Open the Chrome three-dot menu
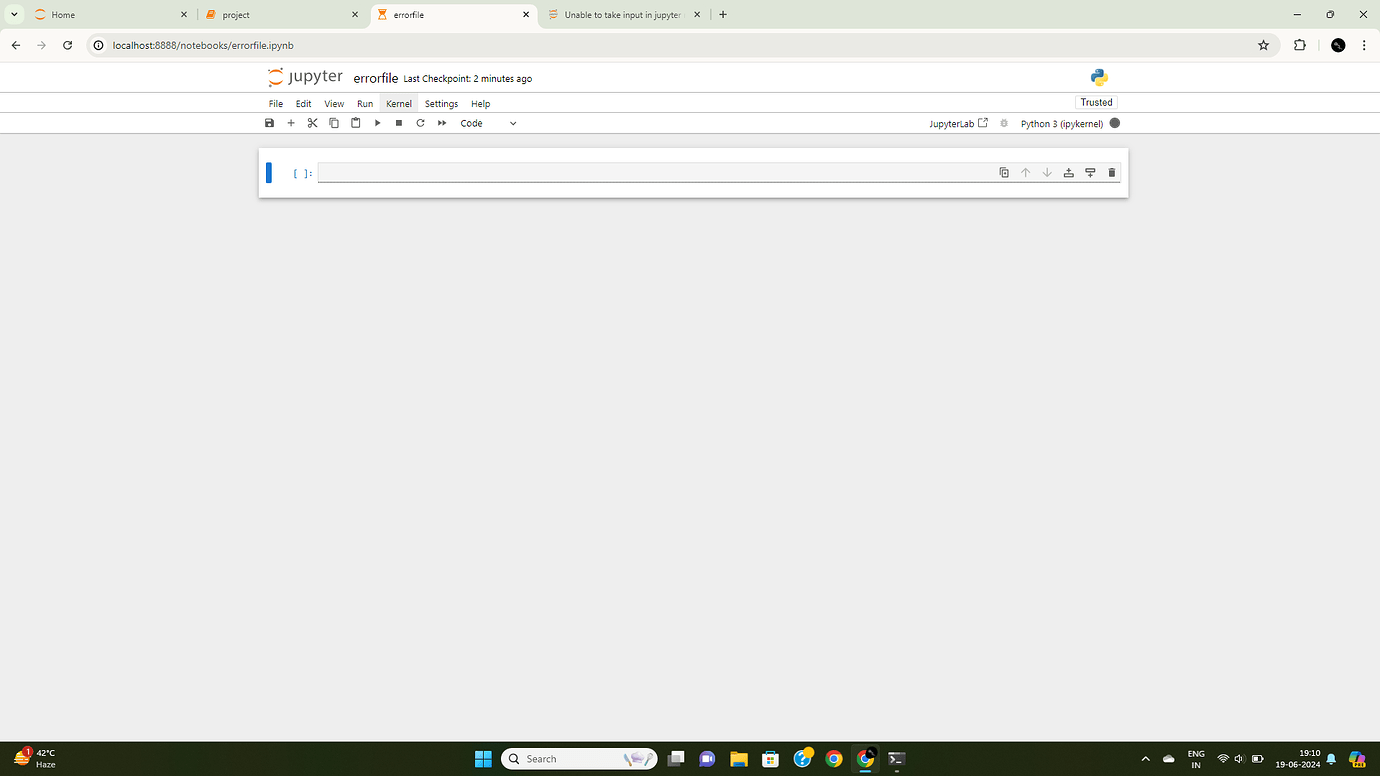The height and width of the screenshot is (776, 1380). coord(1364,45)
